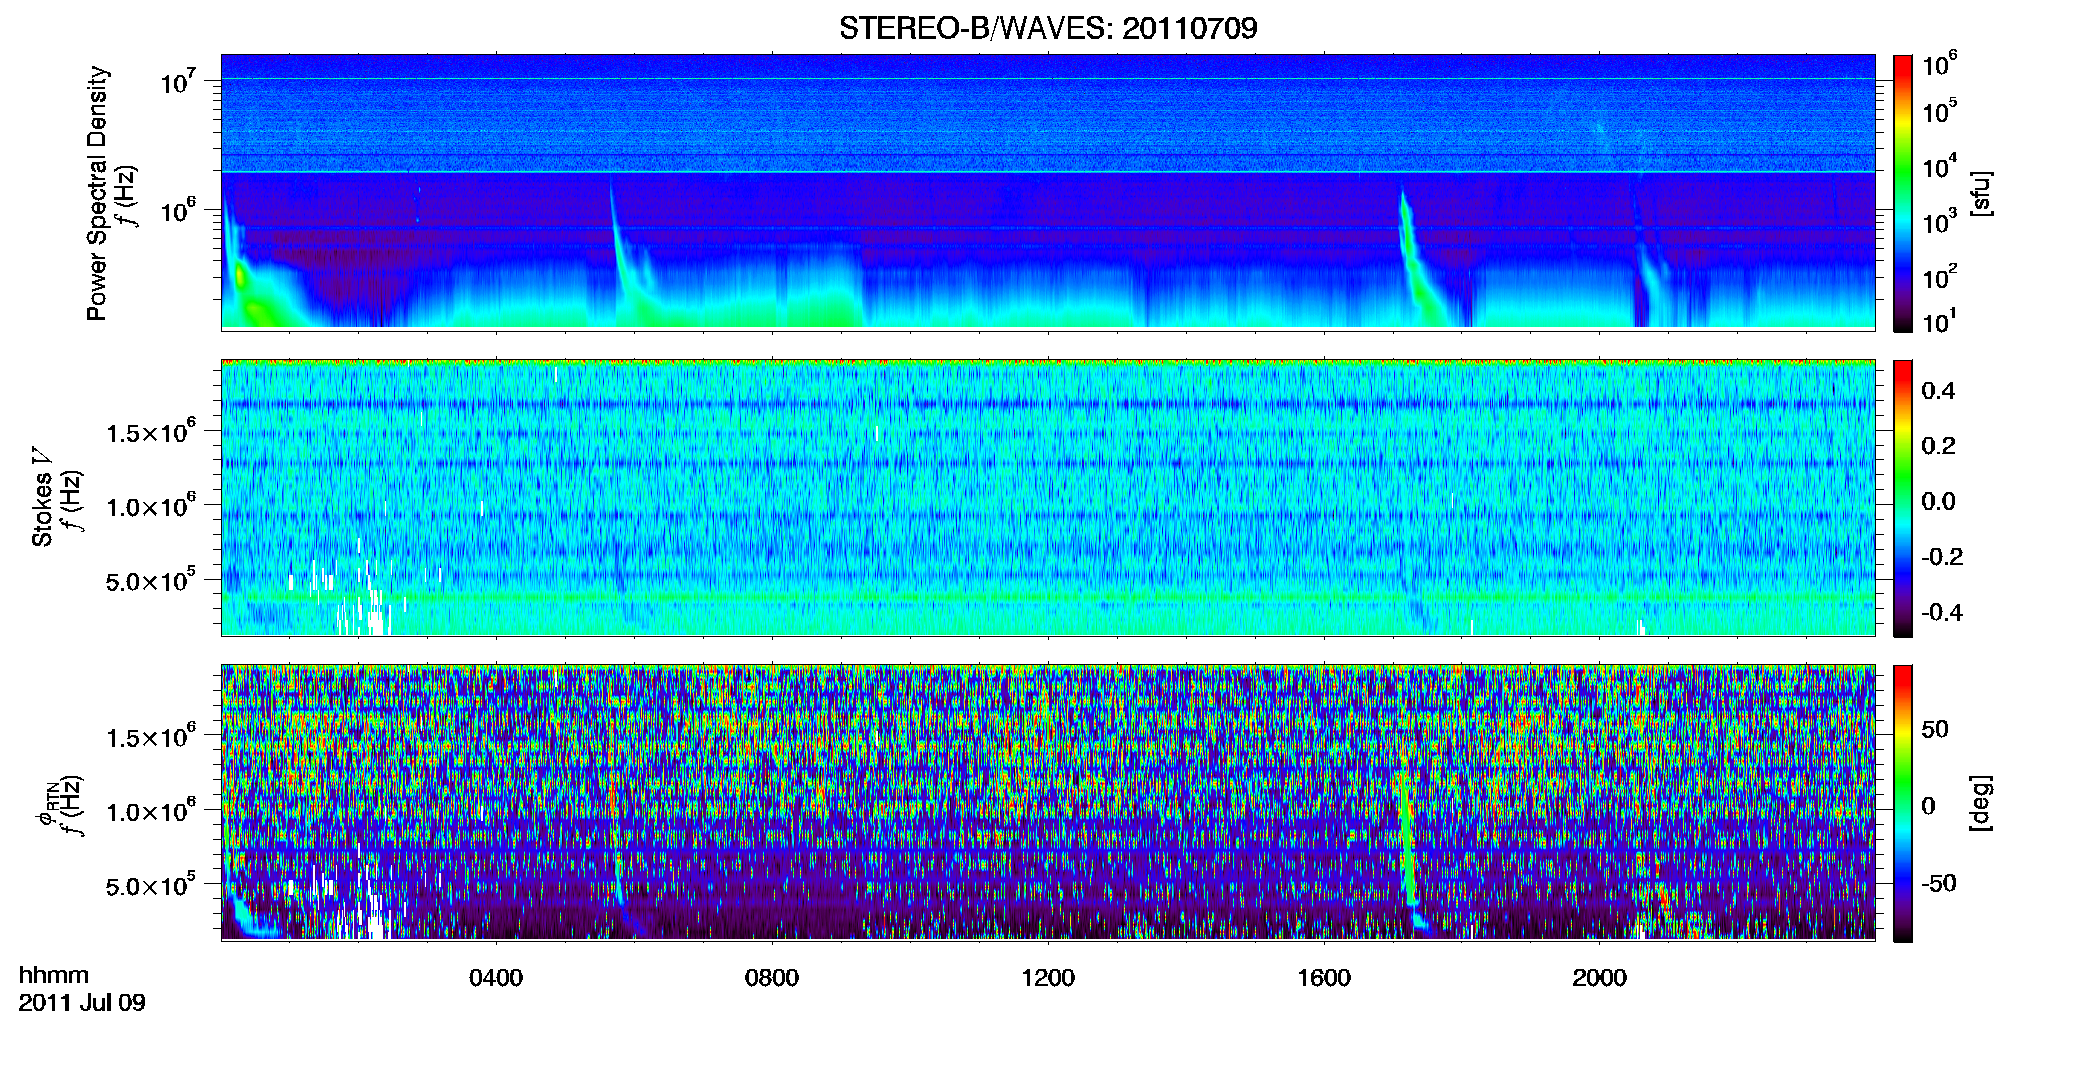Select the 2011 Jul 09 date label
This screenshot has height=1080, width=2096.
pos(82,1002)
